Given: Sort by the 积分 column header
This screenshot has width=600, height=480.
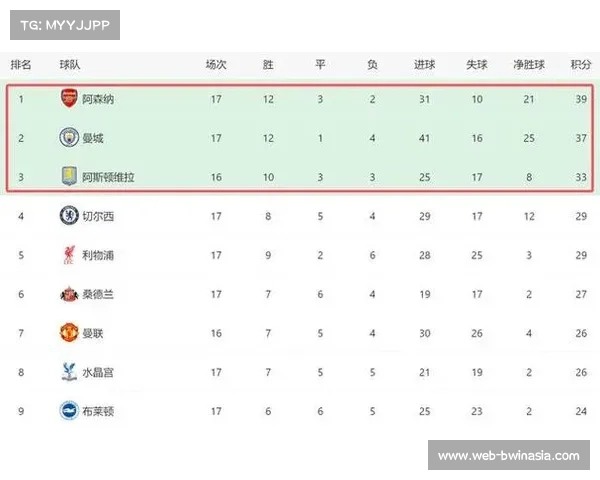Looking at the screenshot, I should point(581,64).
